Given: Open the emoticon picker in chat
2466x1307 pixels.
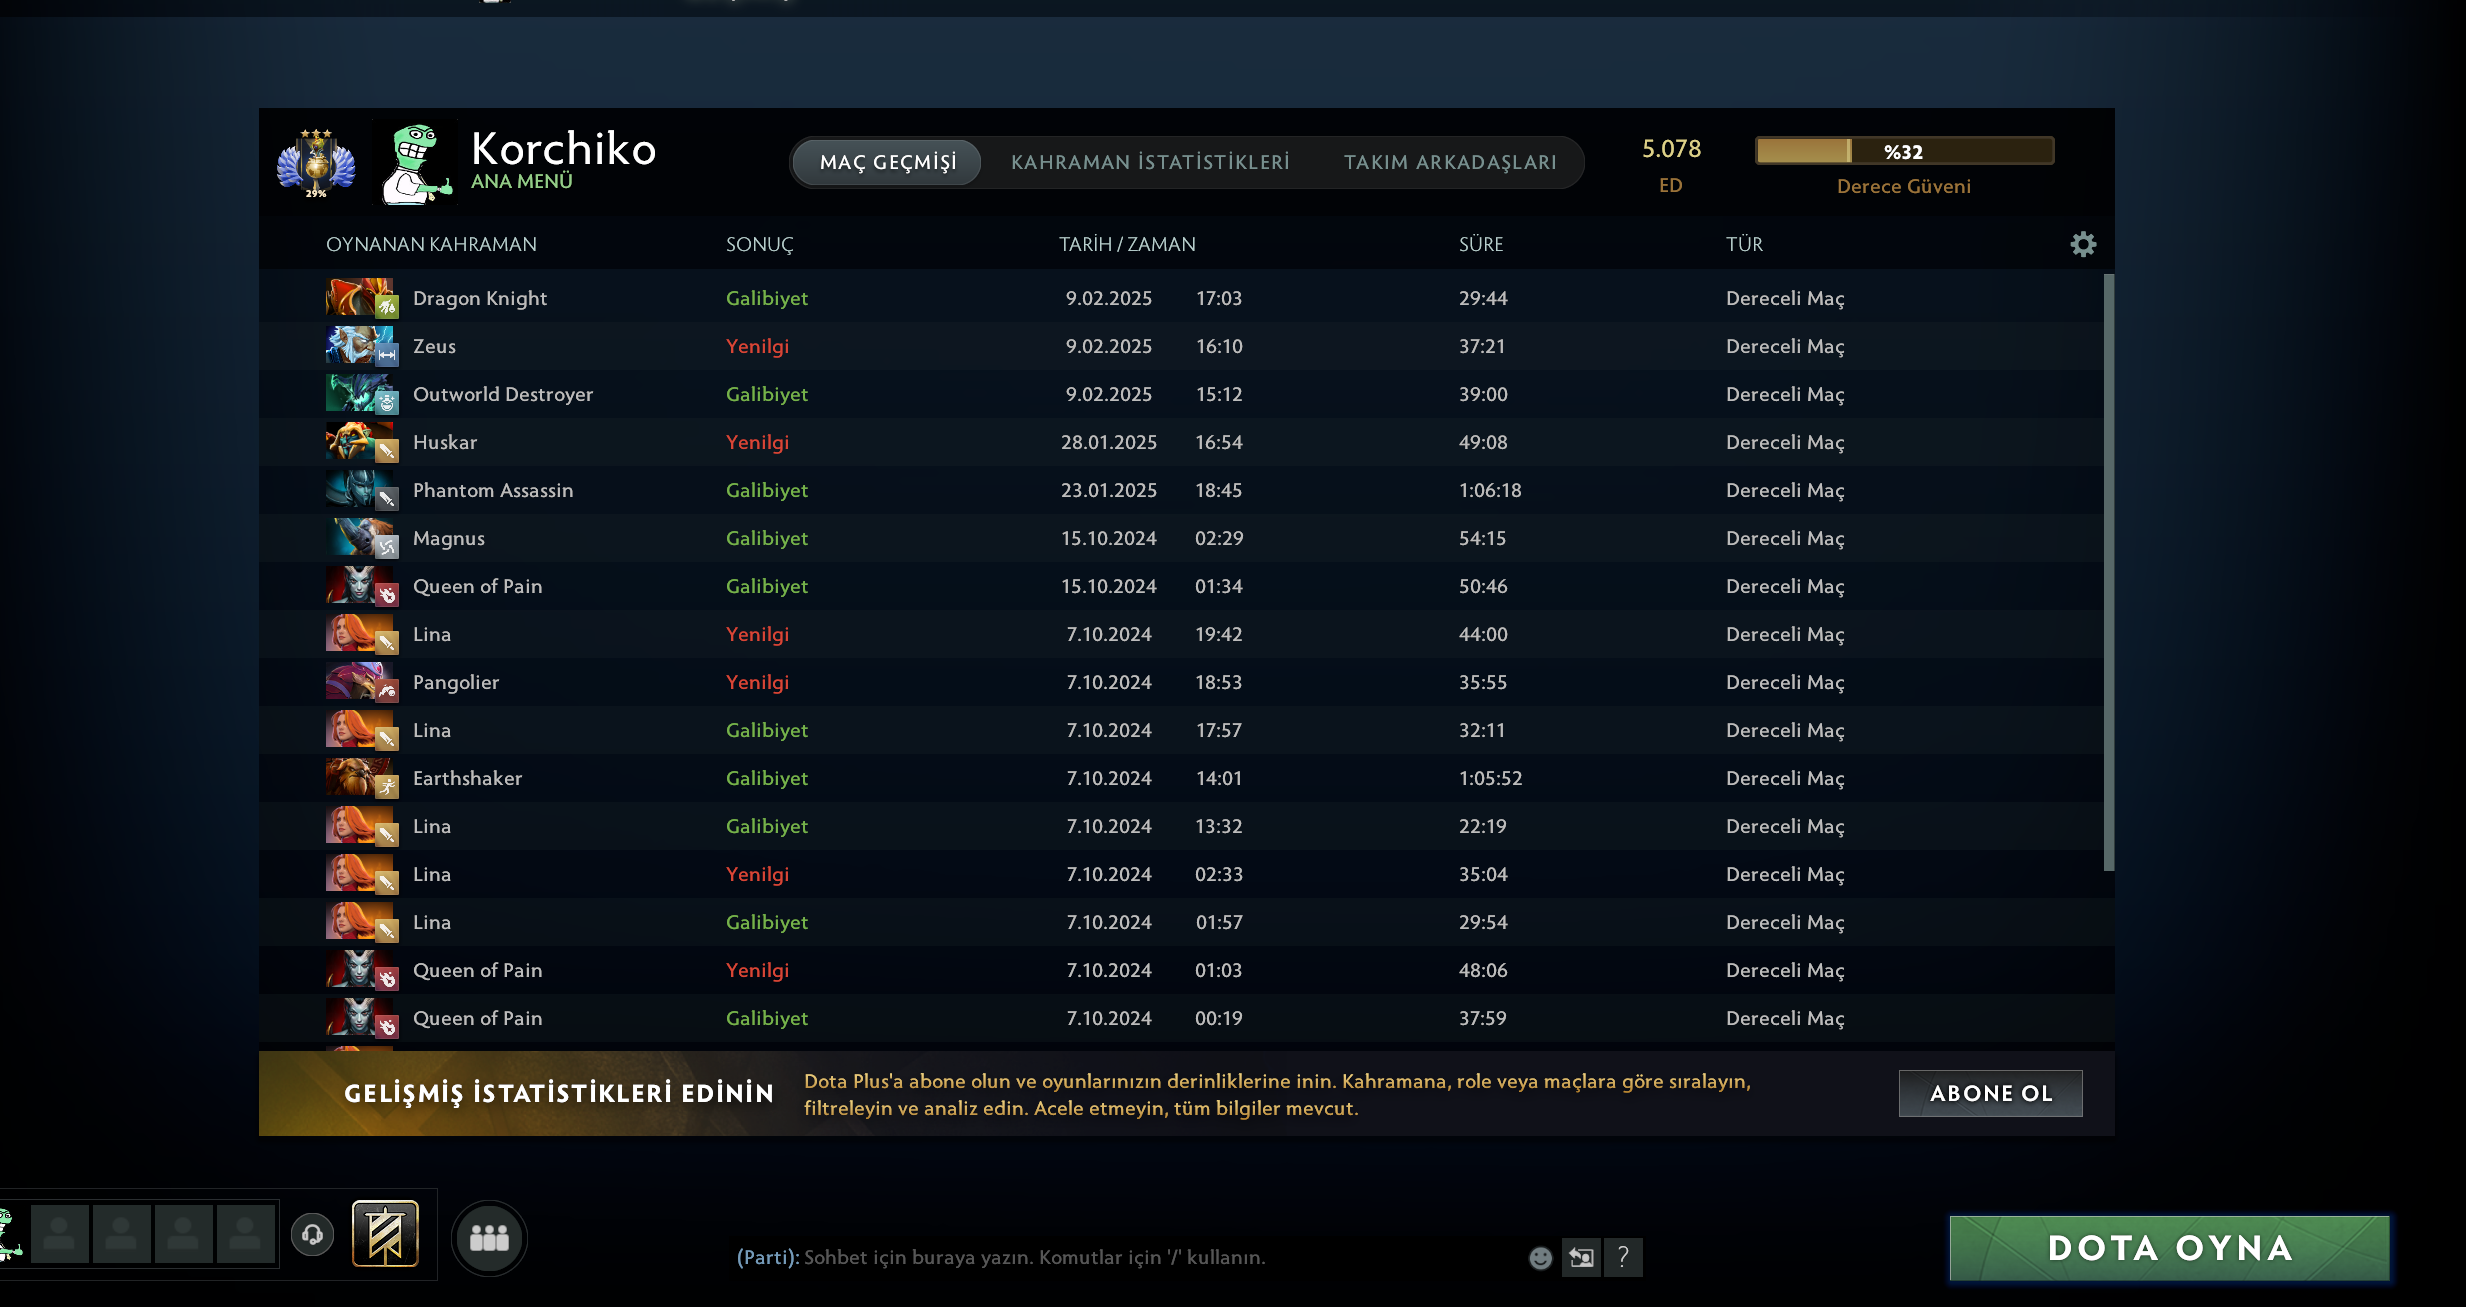Looking at the screenshot, I should (x=1540, y=1258).
